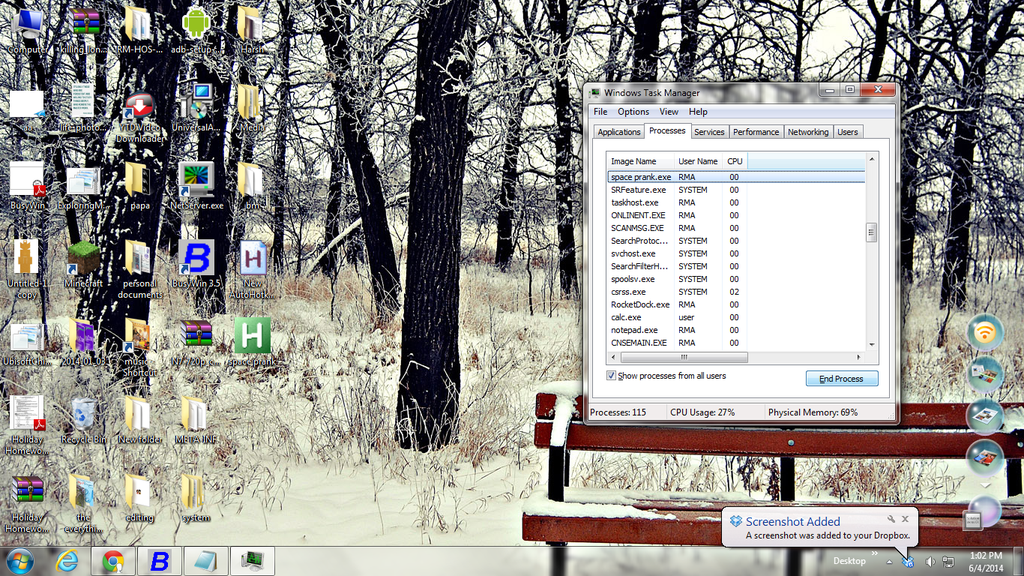Click the Windows Start button

click(x=20, y=561)
